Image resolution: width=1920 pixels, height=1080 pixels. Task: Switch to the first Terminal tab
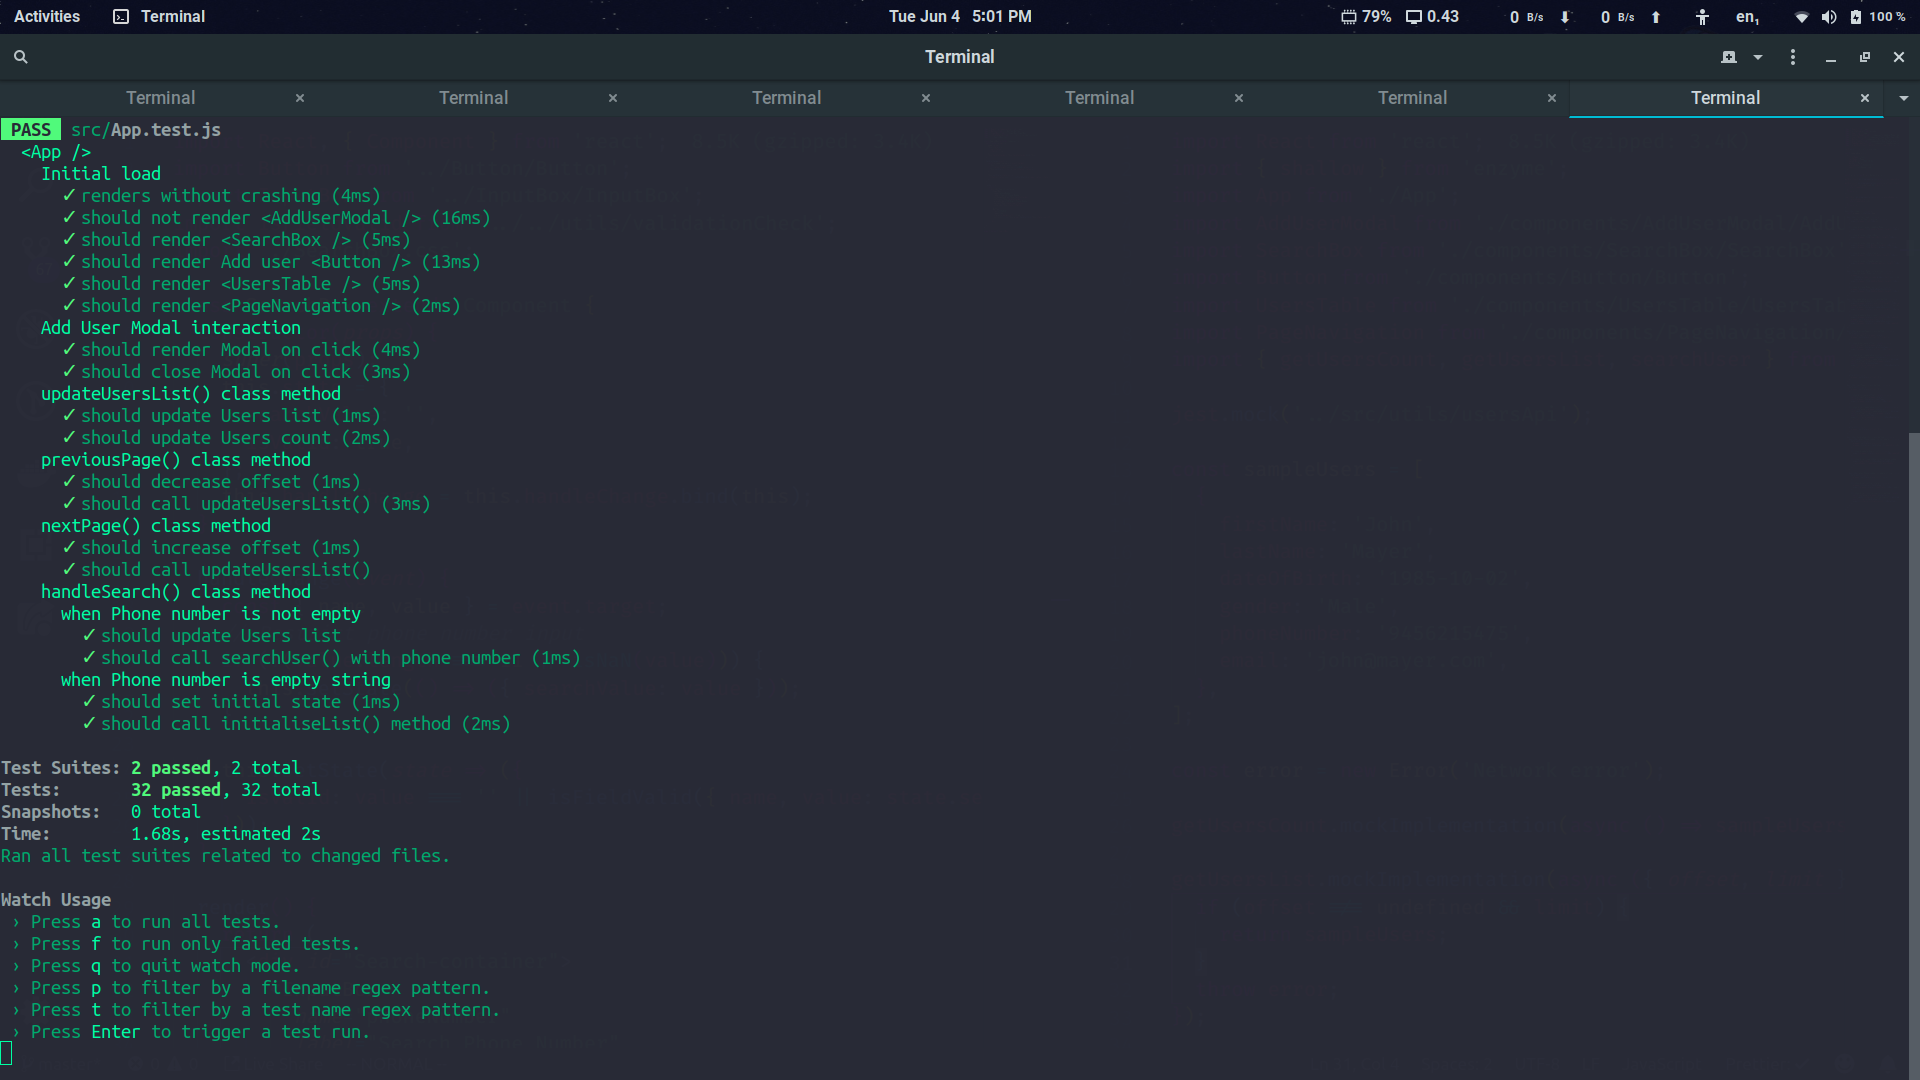(160, 98)
